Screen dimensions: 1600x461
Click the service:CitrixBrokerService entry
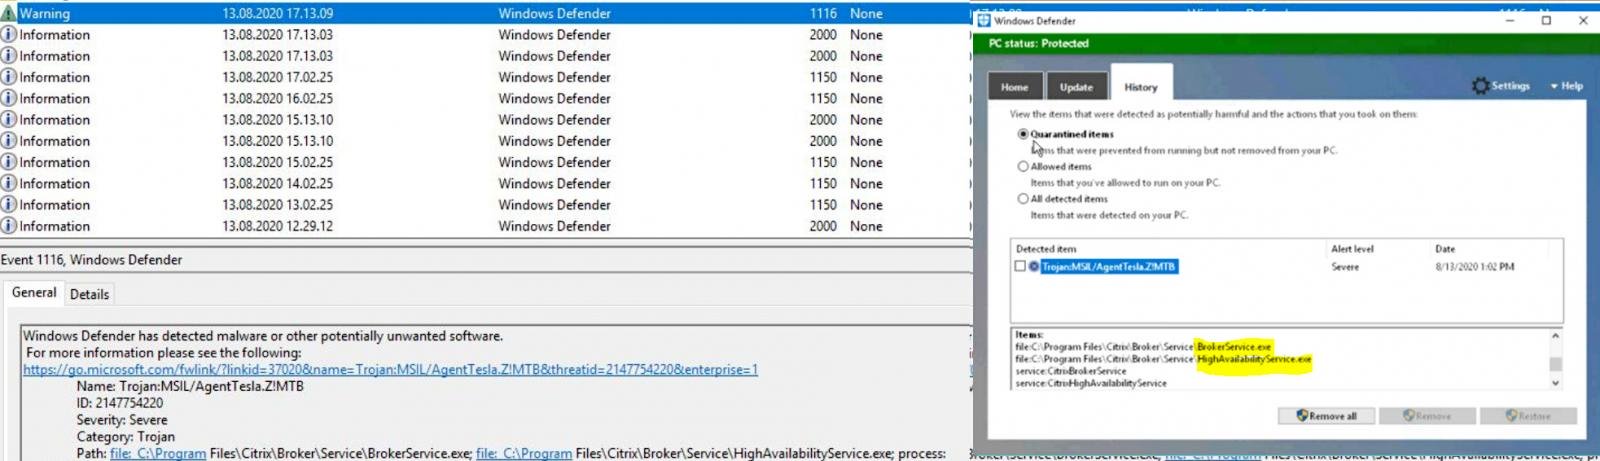click(x=1071, y=371)
